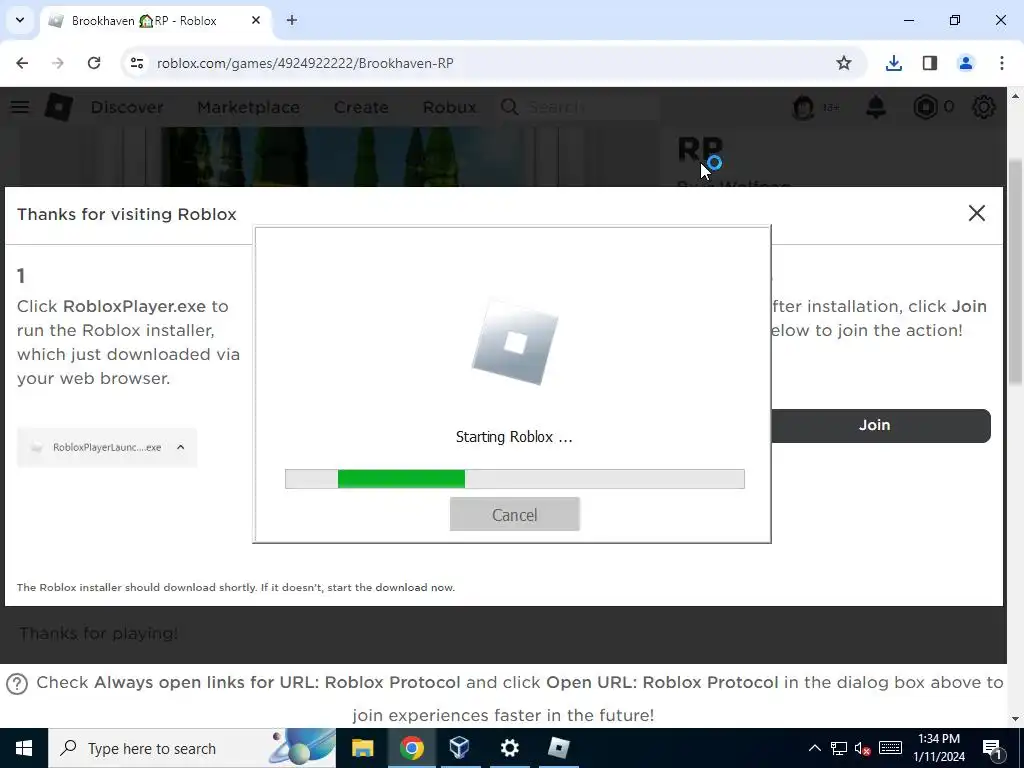1024x768 pixels.
Task: Open the Create menu item
Action: (x=361, y=107)
